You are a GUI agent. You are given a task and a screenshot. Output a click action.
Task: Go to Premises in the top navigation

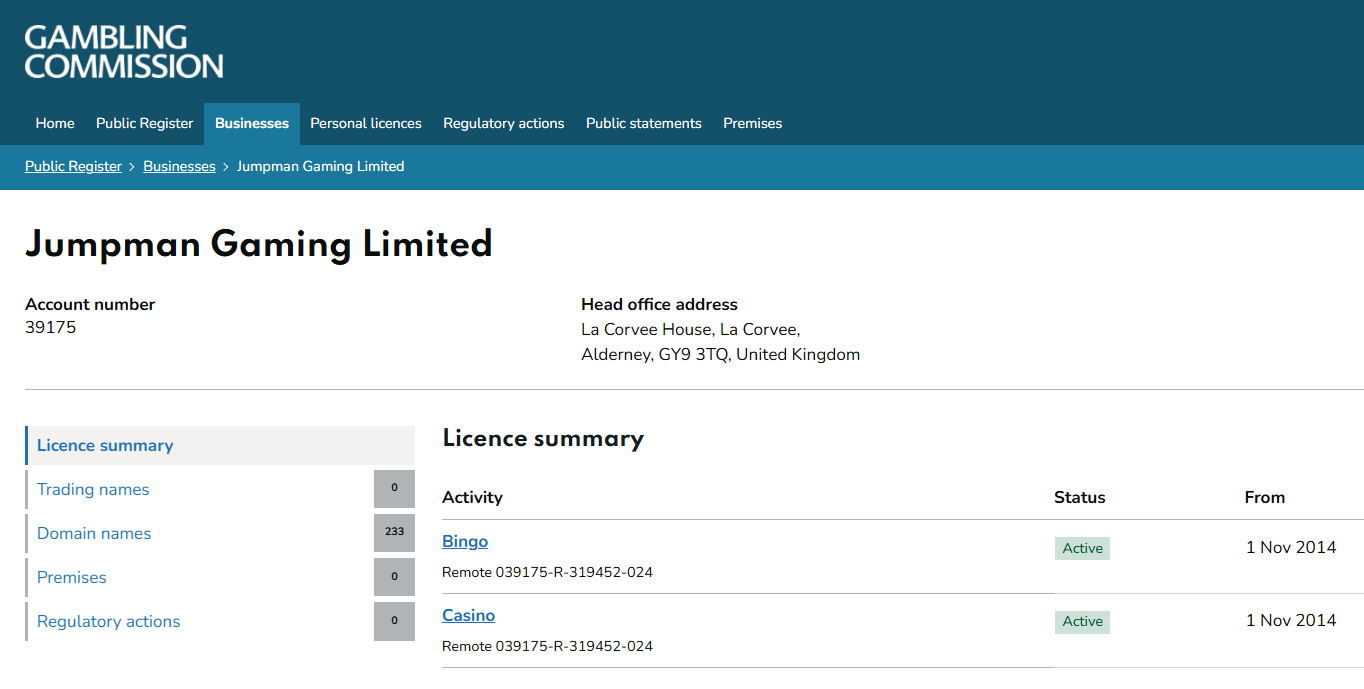[753, 124]
